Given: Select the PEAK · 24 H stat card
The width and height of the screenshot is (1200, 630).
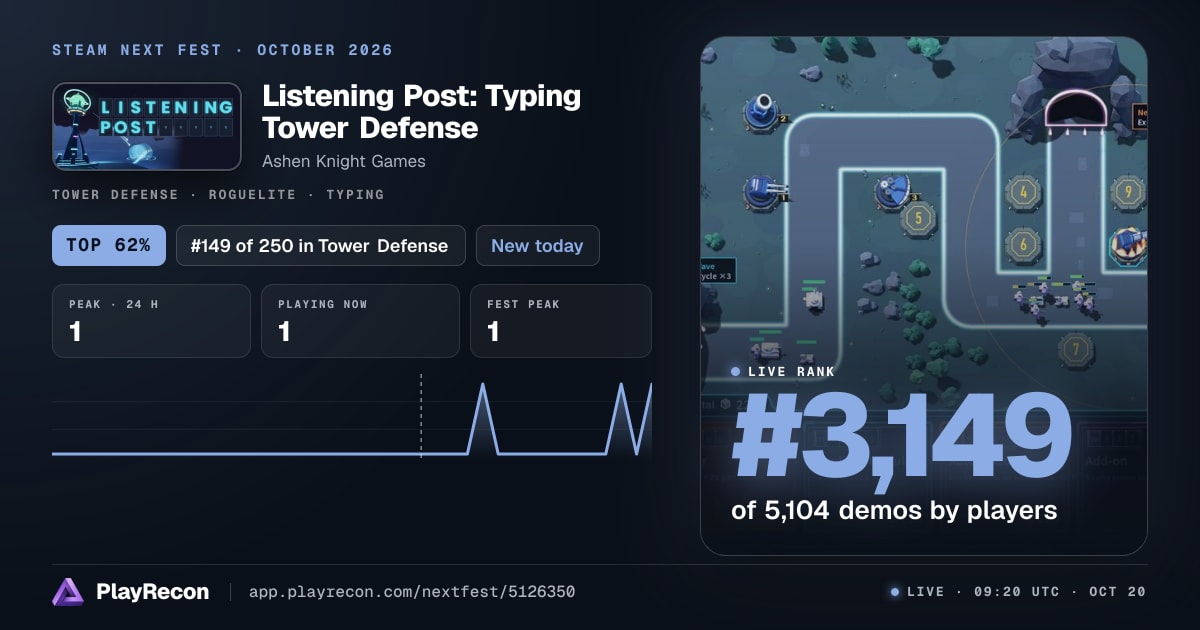Looking at the screenshot, I should point(151,321).
